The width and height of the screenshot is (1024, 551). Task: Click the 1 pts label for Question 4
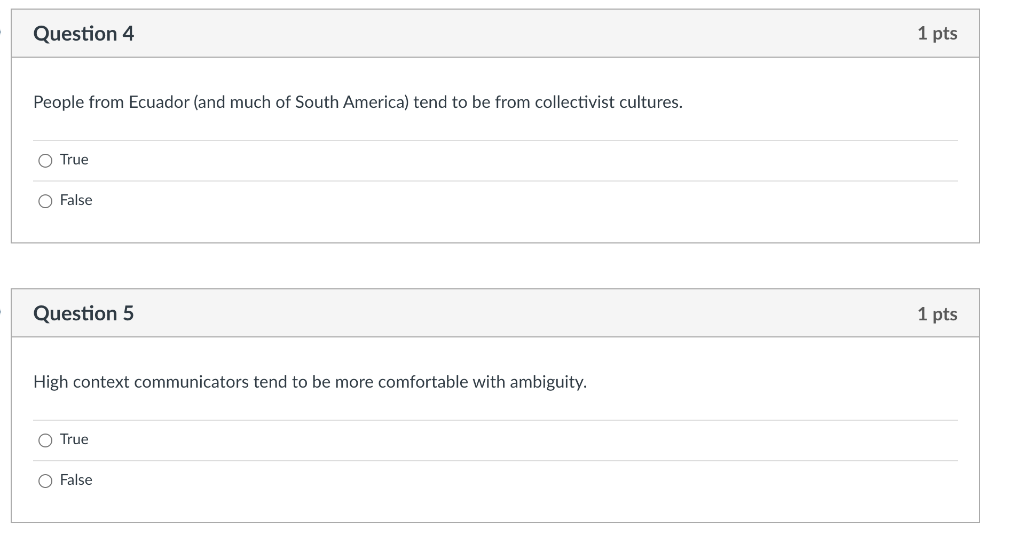tap(937, 34)
